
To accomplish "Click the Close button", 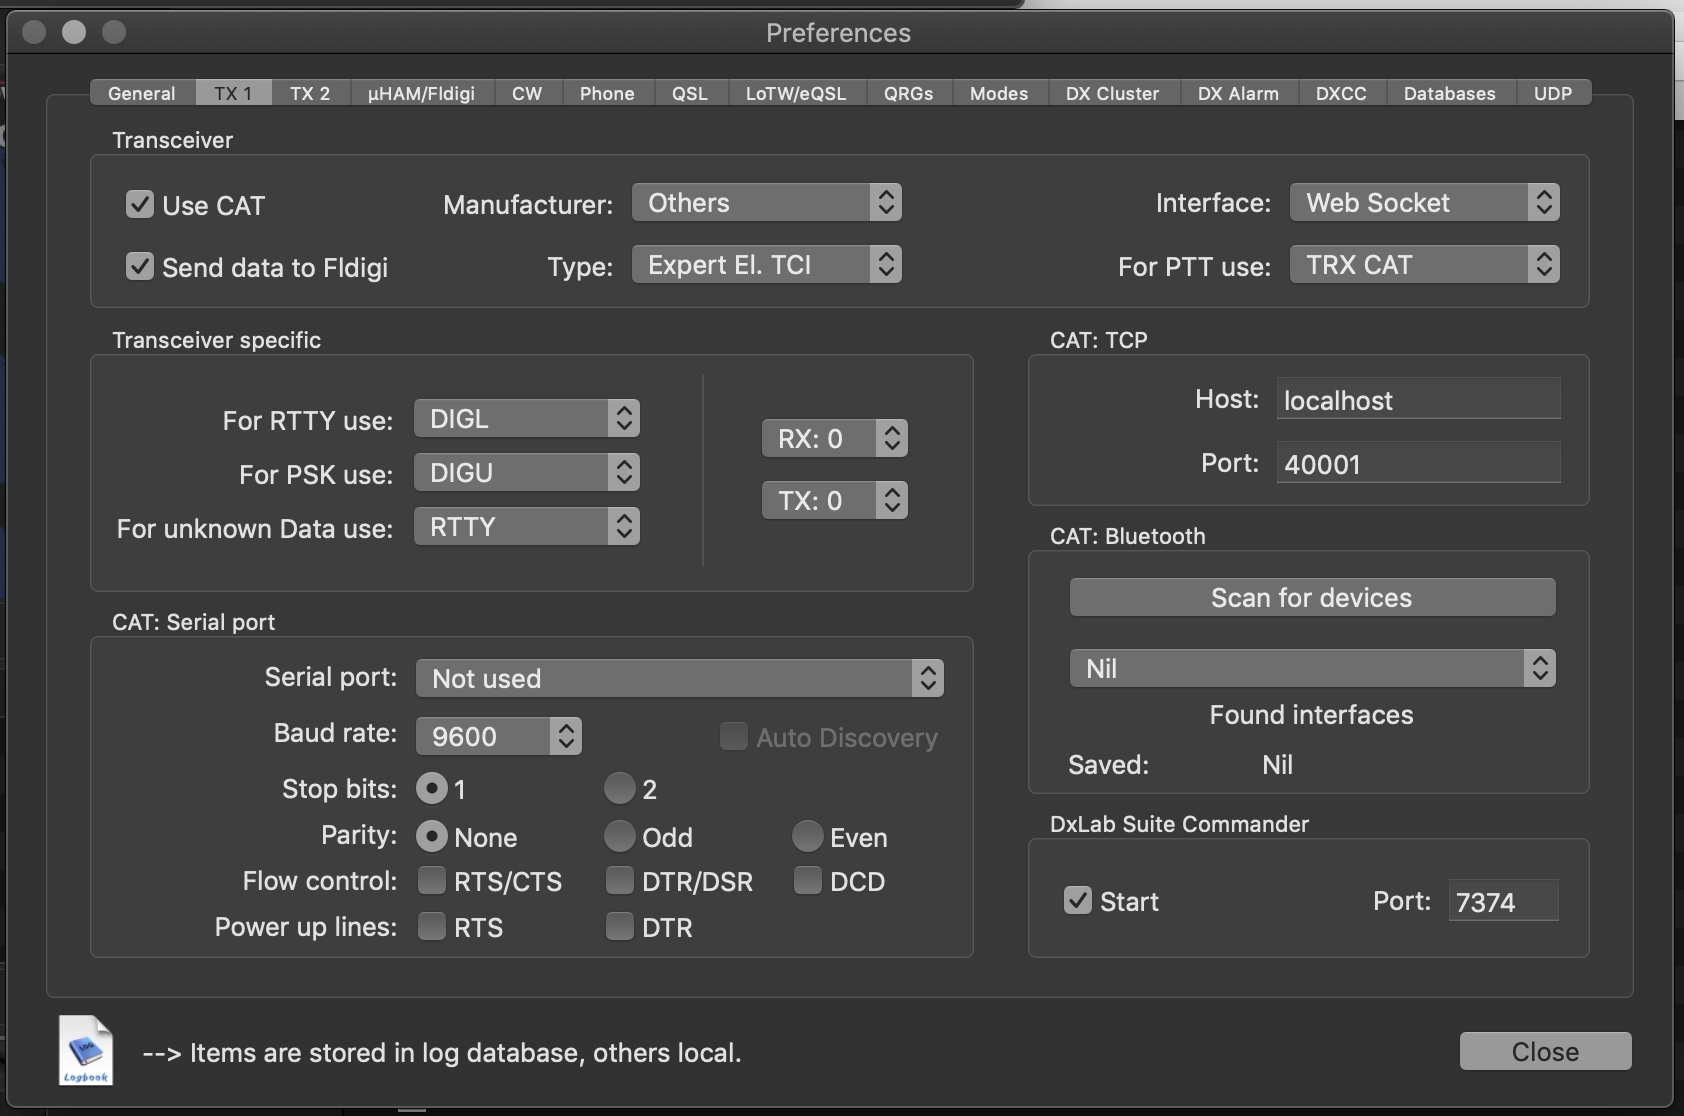I will pos(1545,1052).
